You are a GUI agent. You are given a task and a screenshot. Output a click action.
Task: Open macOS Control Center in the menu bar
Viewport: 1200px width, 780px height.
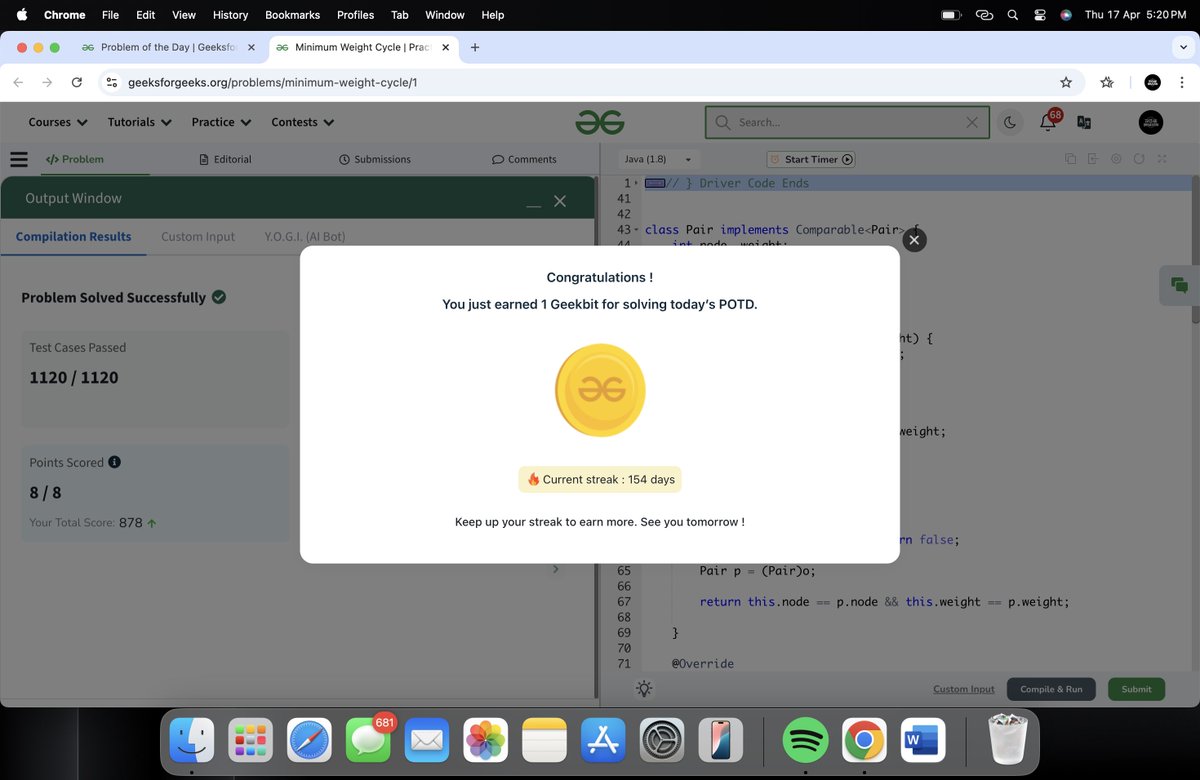1040,15
